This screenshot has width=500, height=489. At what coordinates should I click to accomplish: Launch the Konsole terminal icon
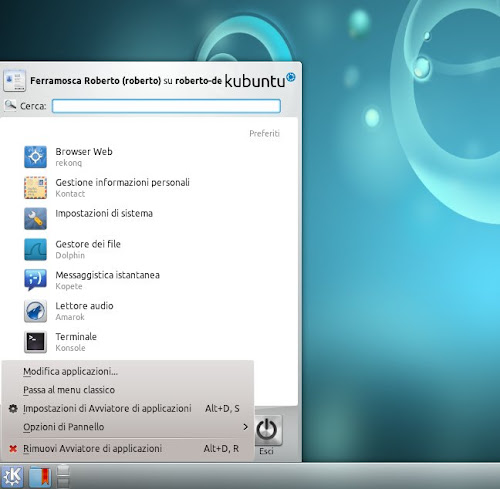[35, 342]
